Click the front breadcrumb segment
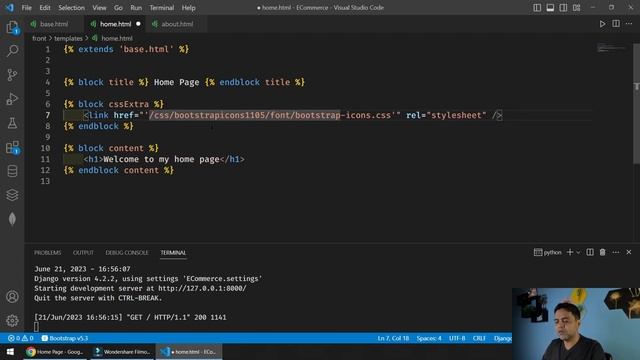The height and width of the screenshot is (360, 640). coord(39,38)
